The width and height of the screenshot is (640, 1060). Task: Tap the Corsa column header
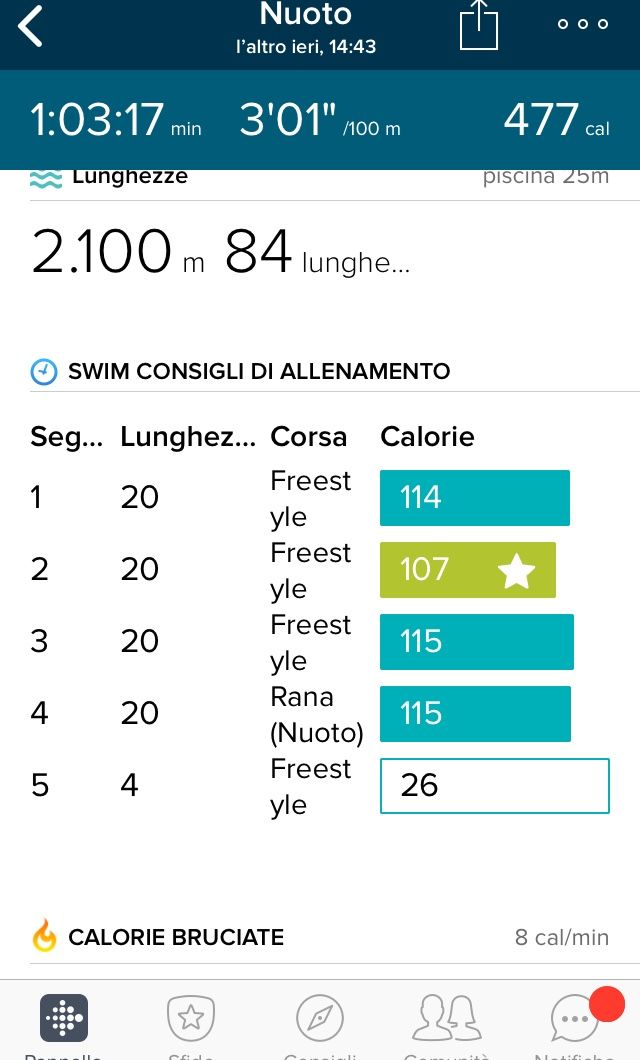(x=308, y=436)
